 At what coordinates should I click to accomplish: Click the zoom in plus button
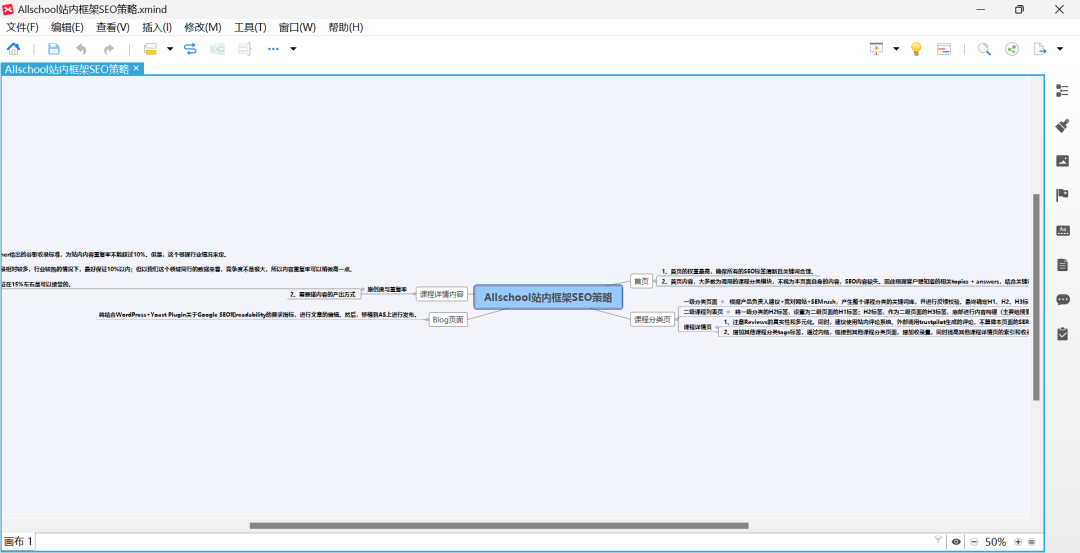[1018, 542]
